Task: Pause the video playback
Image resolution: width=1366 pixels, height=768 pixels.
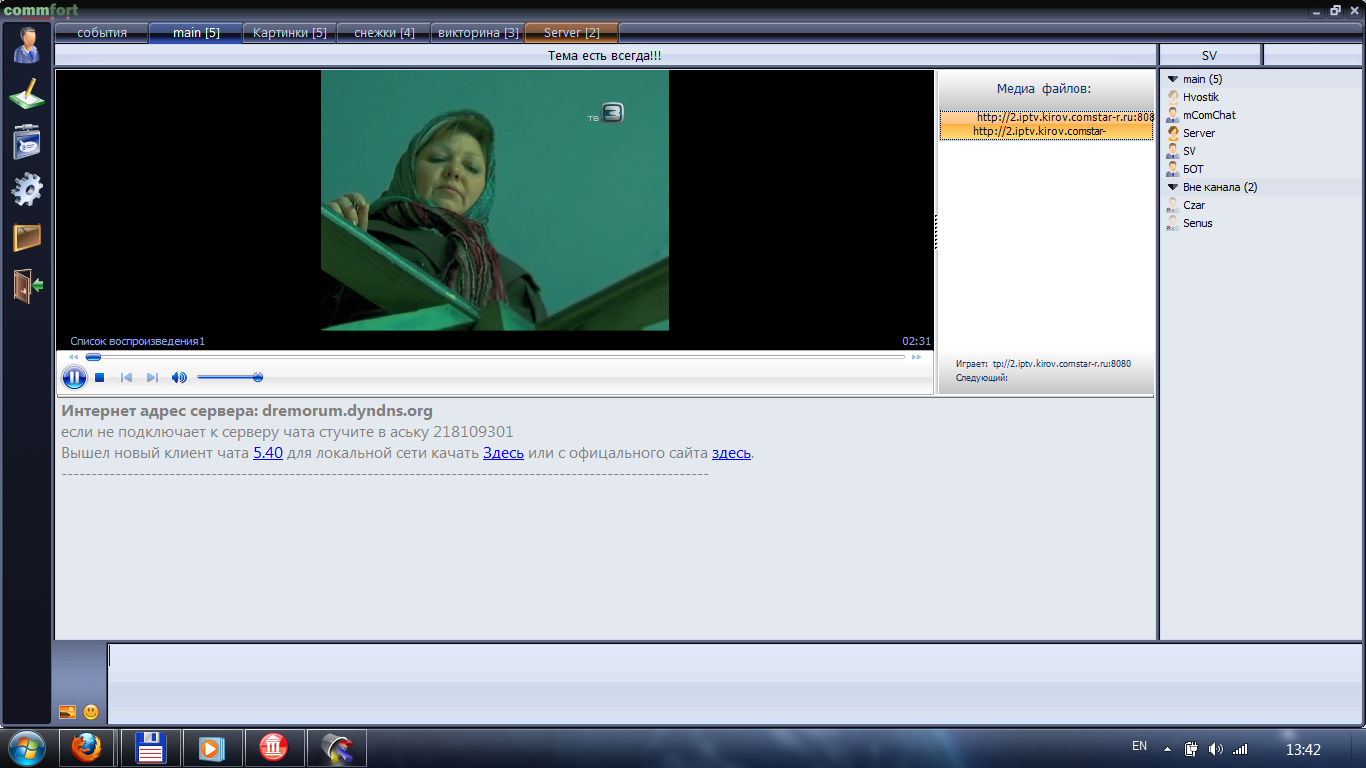Action: (x=74, y=378)
